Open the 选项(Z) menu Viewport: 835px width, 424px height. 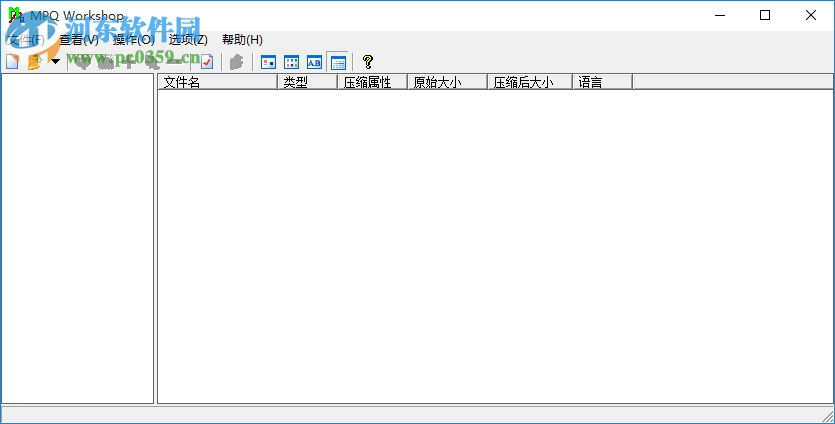[x=188, y=40]
